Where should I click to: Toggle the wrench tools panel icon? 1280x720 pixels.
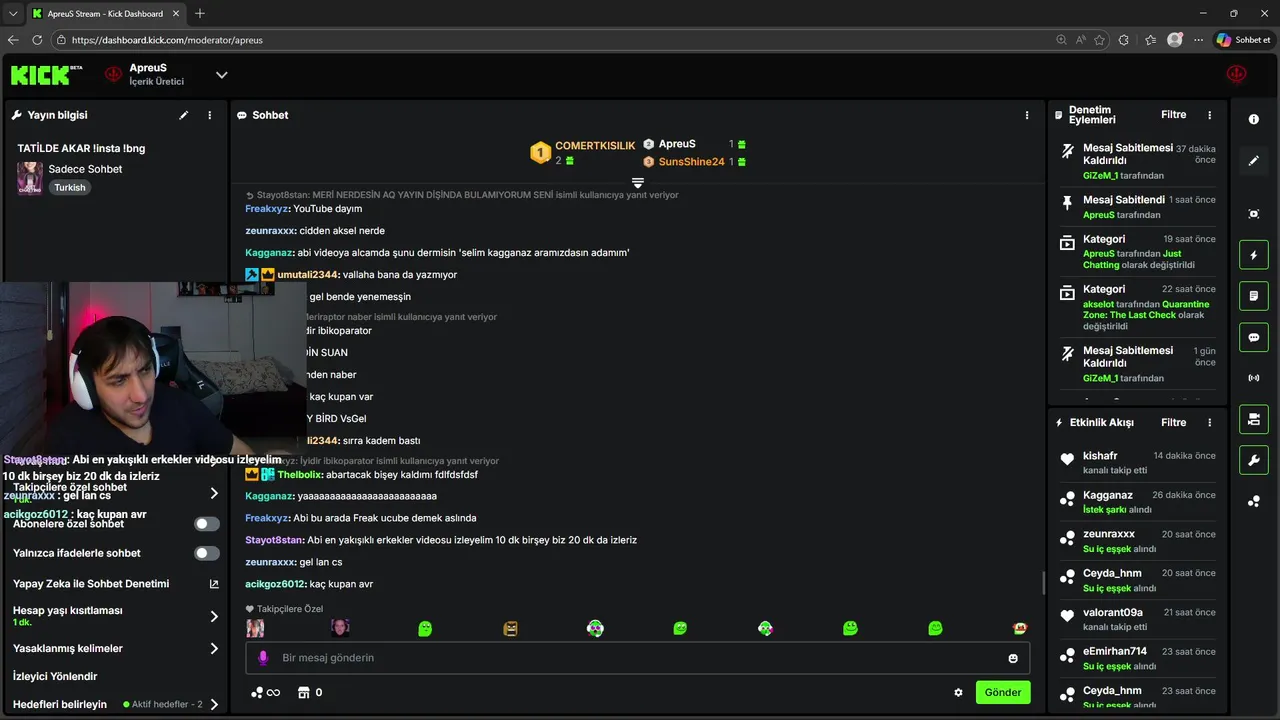point(1254,460)
